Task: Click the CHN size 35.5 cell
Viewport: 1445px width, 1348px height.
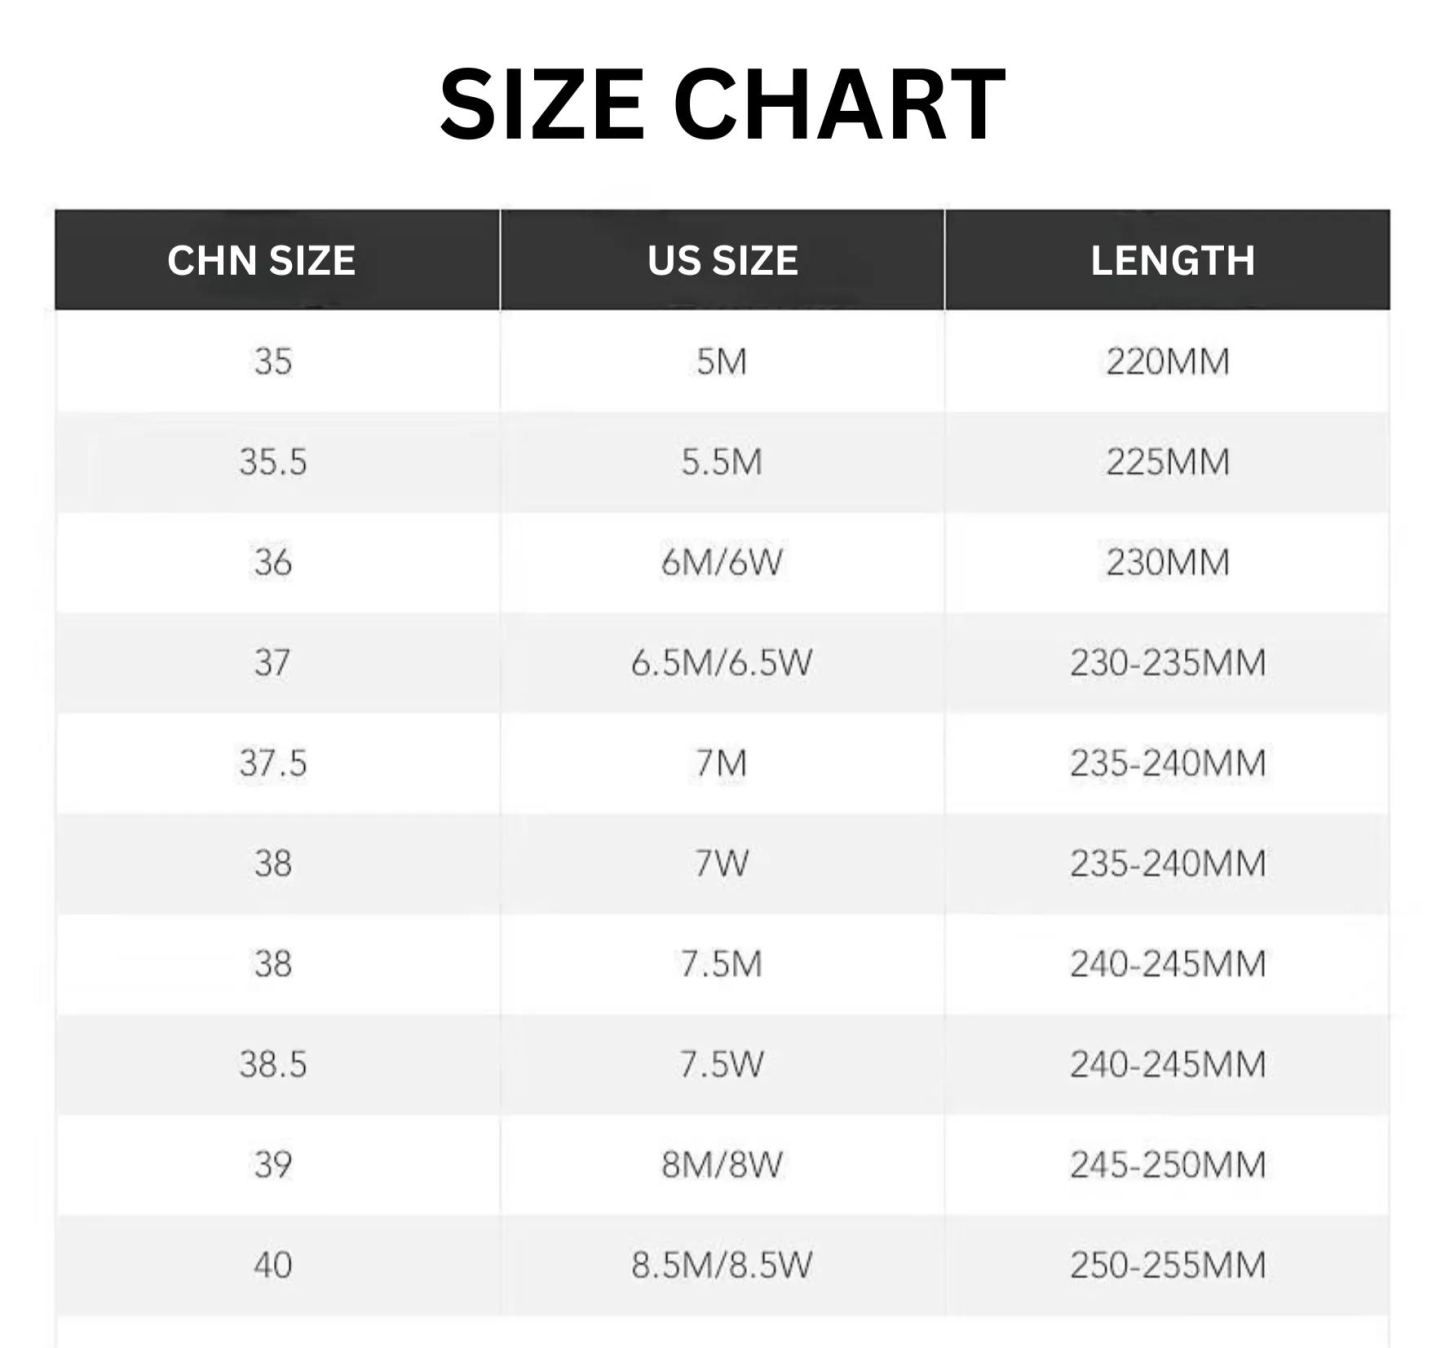Action: (273, 462)
